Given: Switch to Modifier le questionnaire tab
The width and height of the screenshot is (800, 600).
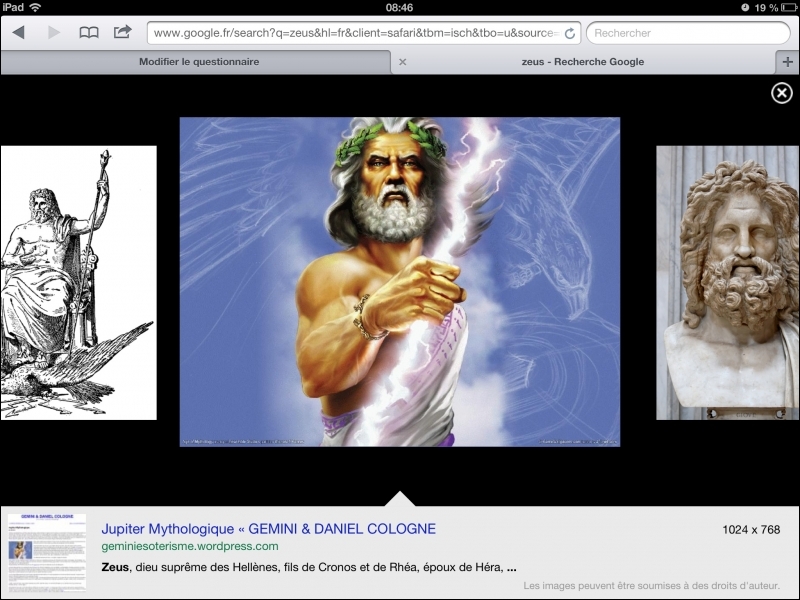Looking at the screenshot, I should coord(198,62).
